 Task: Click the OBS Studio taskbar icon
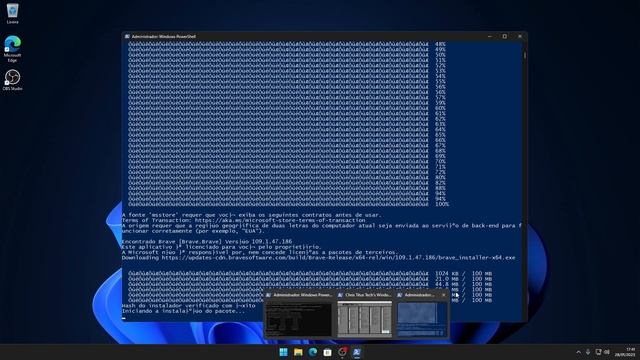[342, 352]
